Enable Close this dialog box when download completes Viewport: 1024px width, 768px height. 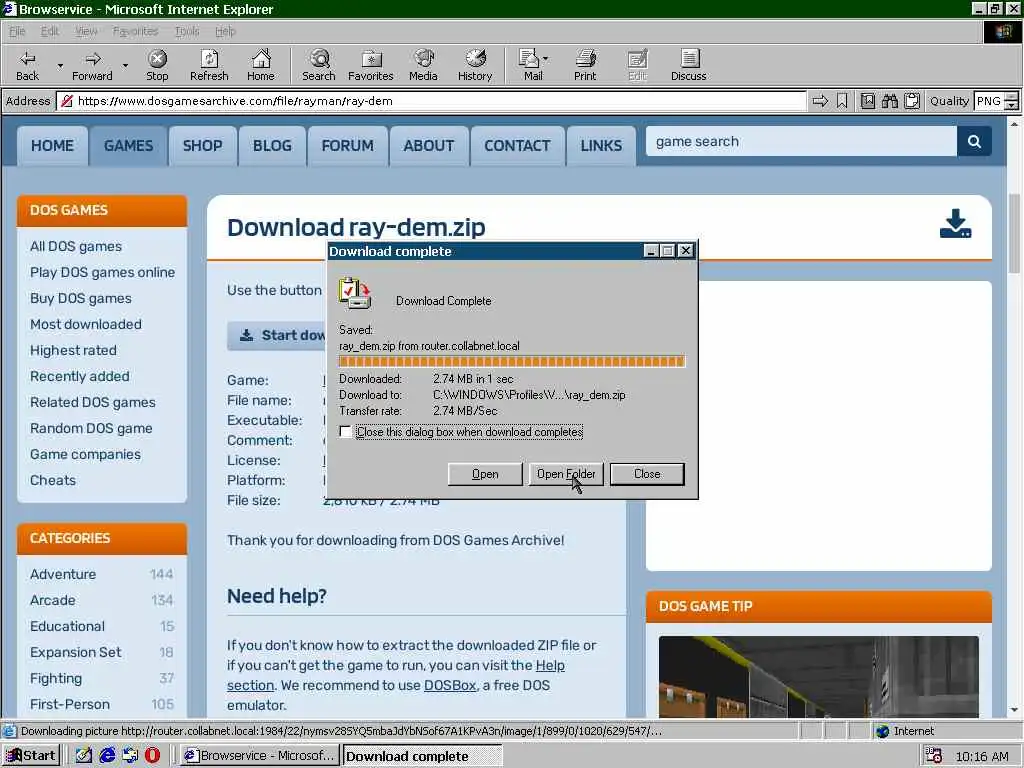[345, 432]
